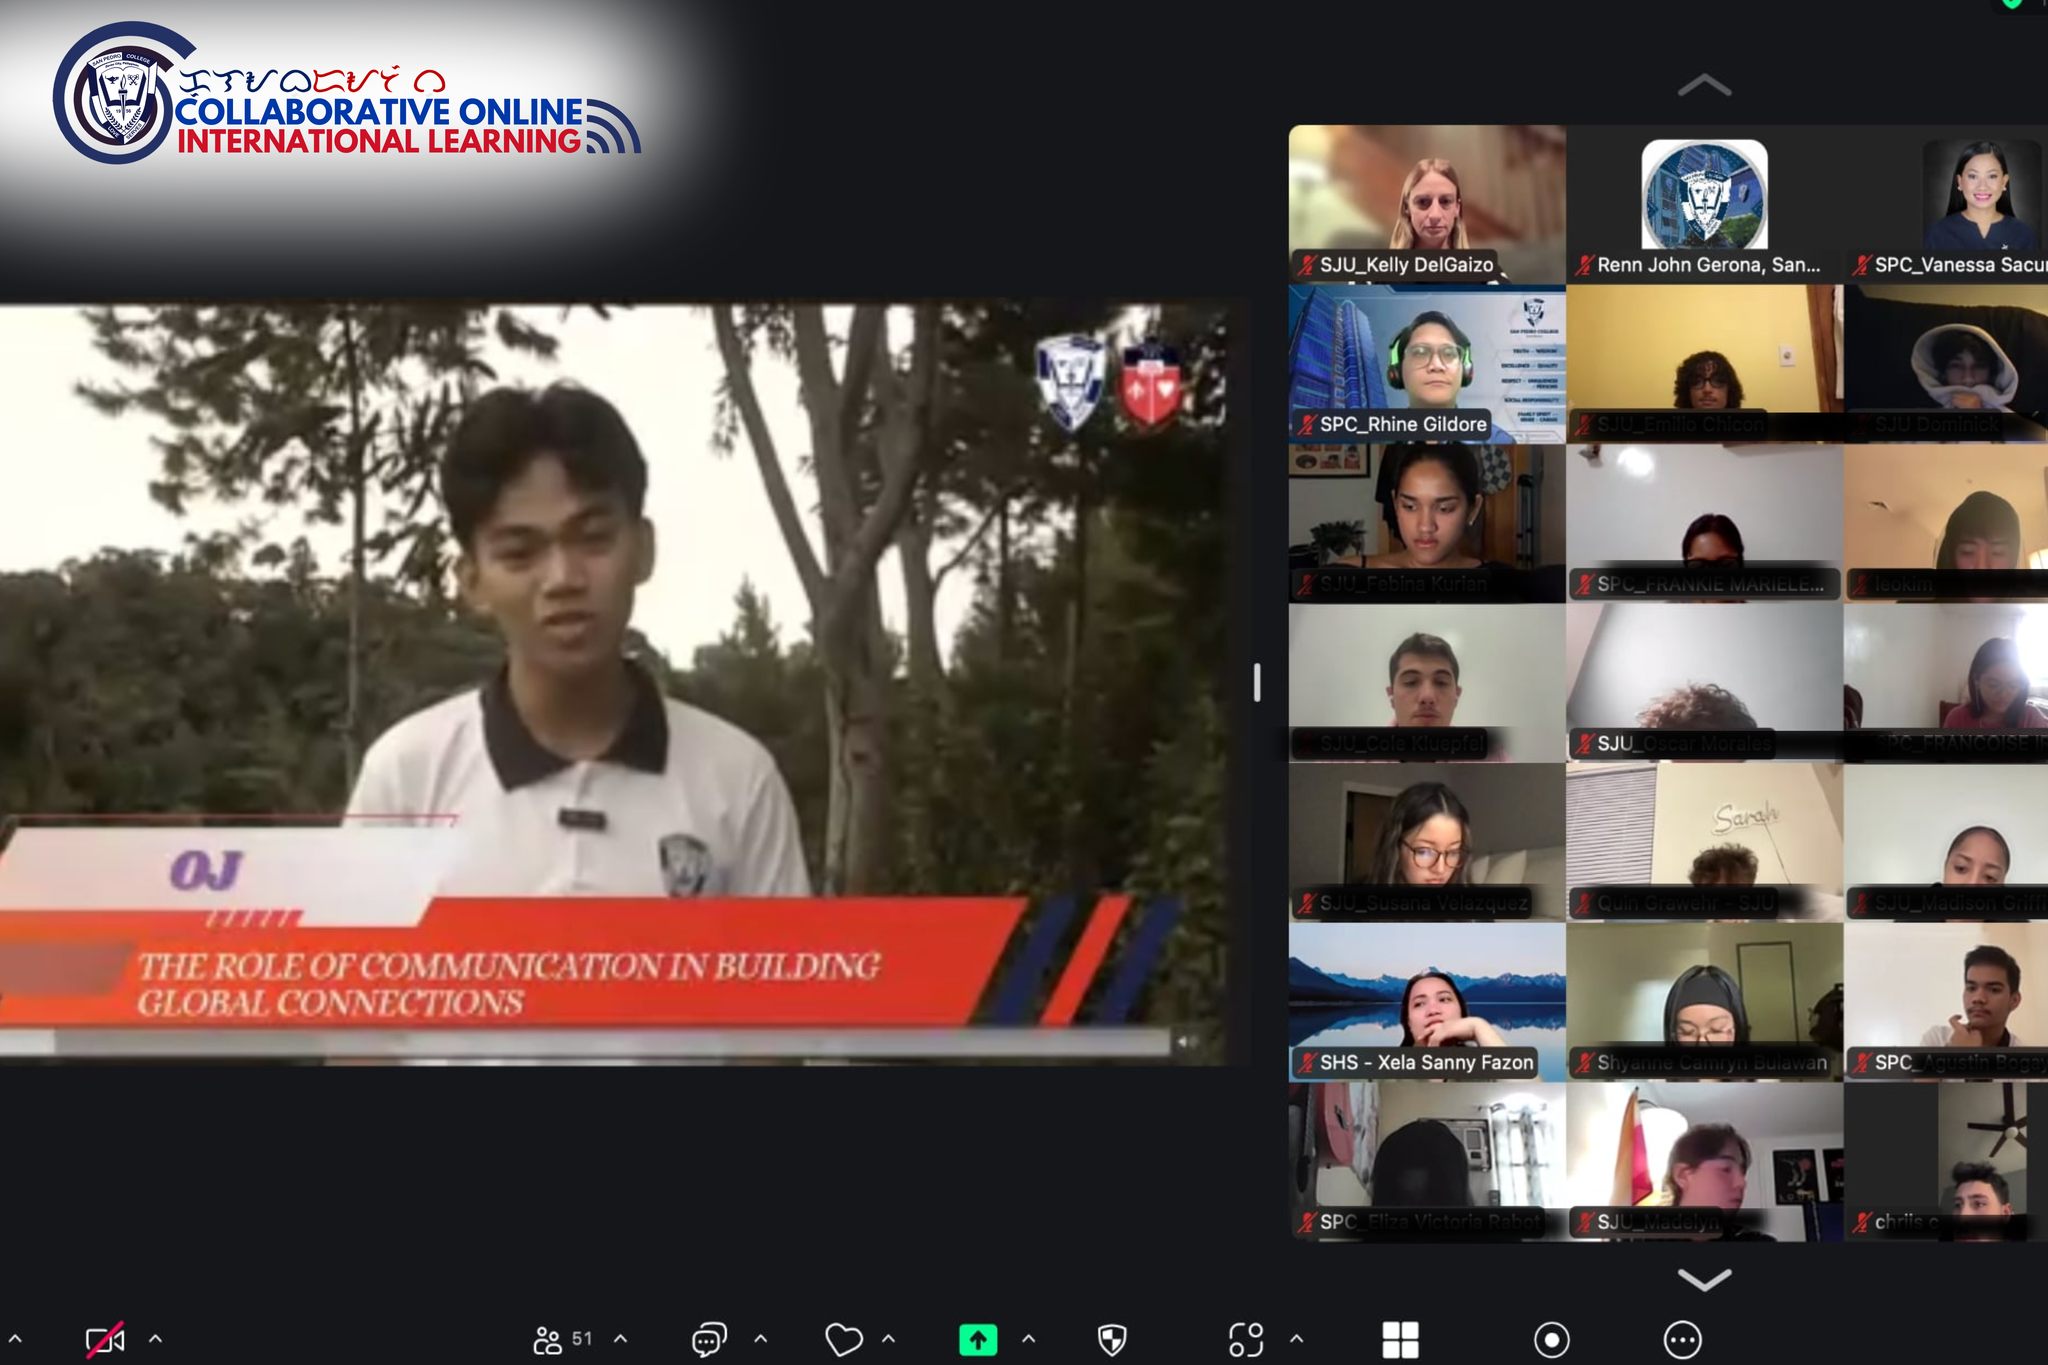Click the Collaborative Online International Learning logo
This screenshot has width=2048, height=1365.
click(x=347, y=93)
